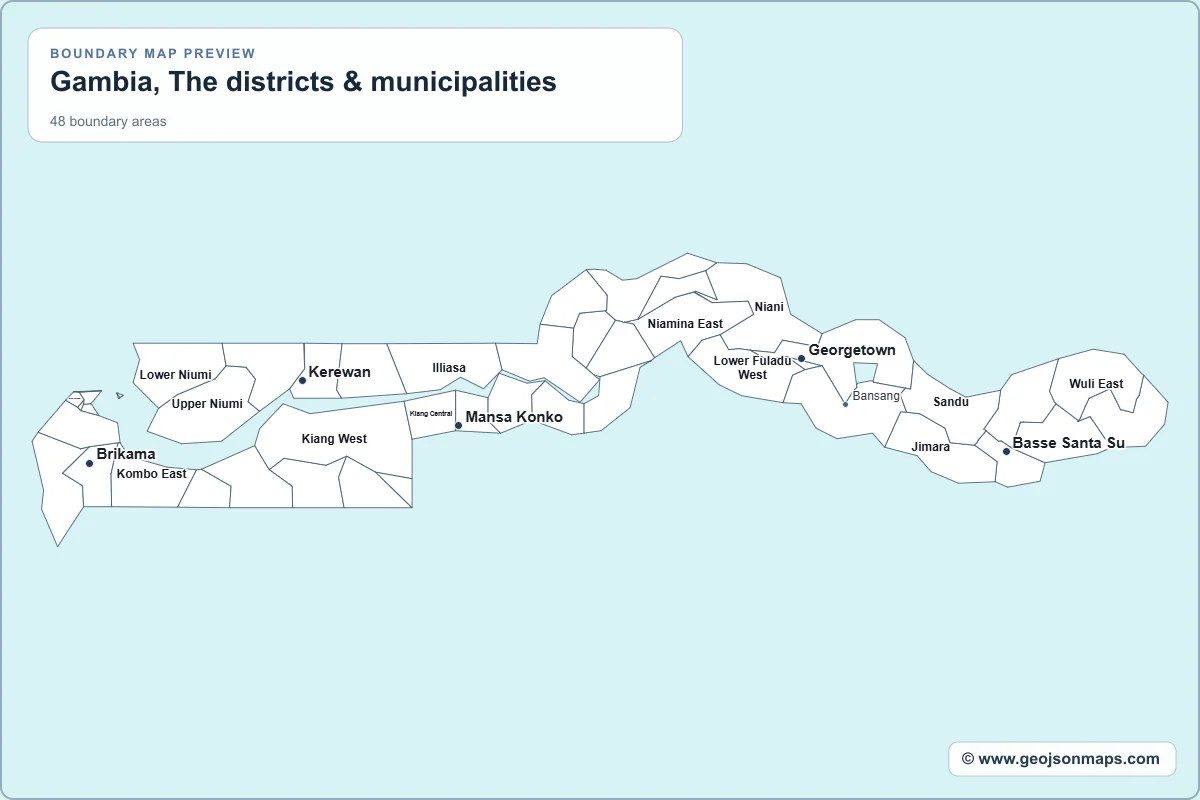The width and height of the screenshot is (1200, 800).
Task: Click the Basse Santa Su marker dot
Action: (1006, 451)
